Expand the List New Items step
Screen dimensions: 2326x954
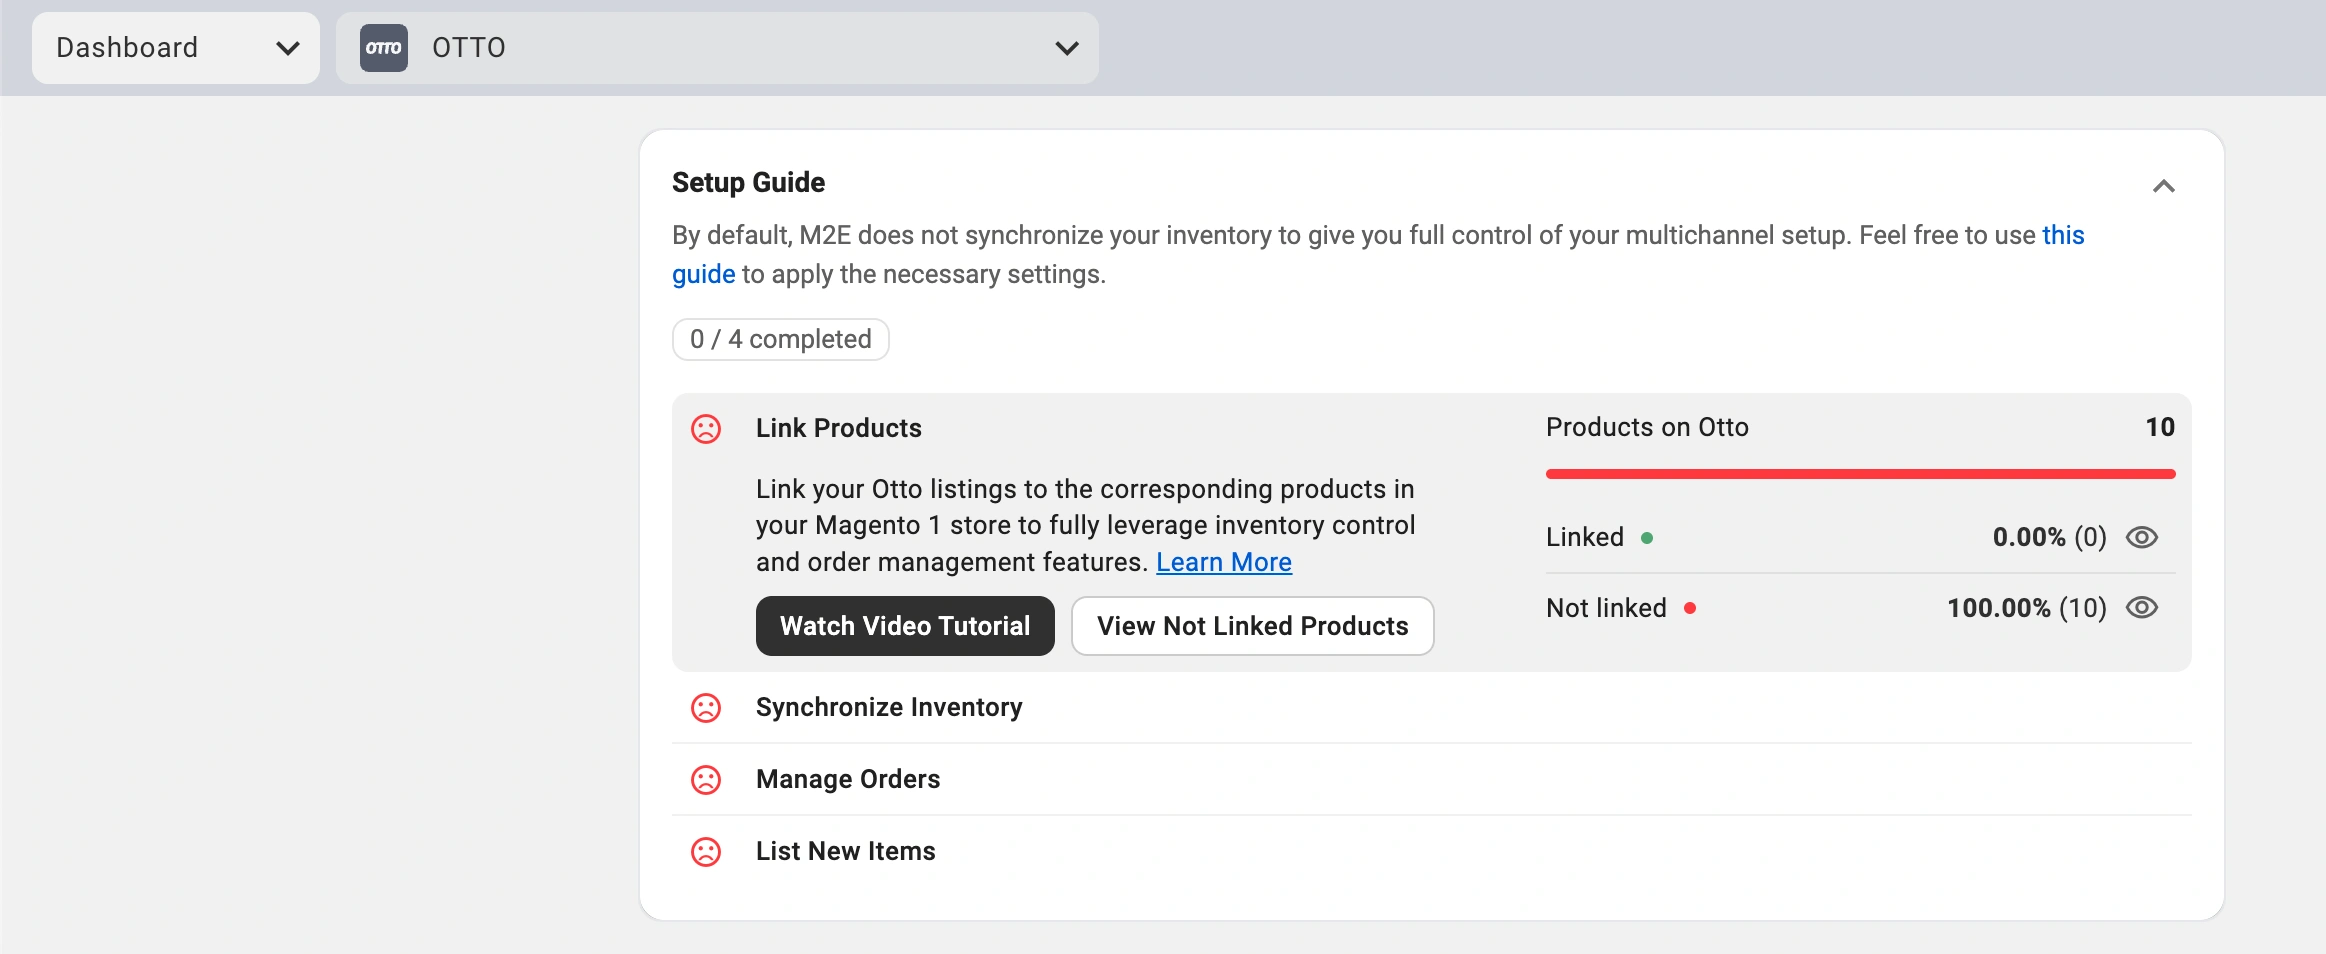[x=845, y=852]
